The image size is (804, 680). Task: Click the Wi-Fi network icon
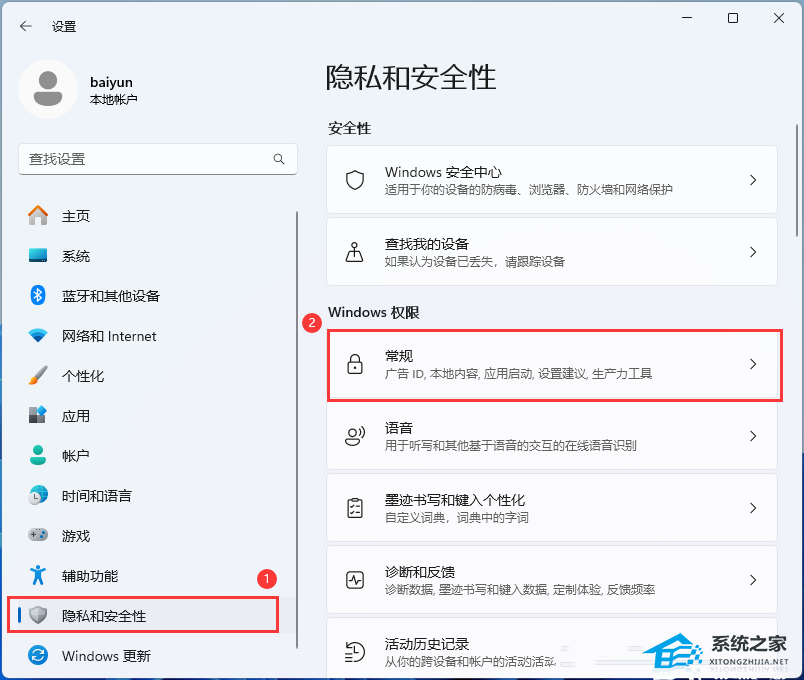pyautogui.click(x=38, y=336)
